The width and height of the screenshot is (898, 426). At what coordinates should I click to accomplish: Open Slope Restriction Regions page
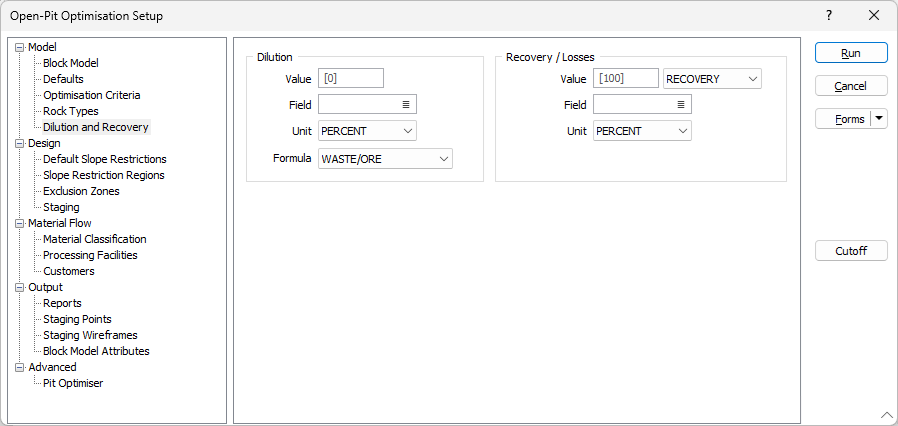(x=104, y=175)
